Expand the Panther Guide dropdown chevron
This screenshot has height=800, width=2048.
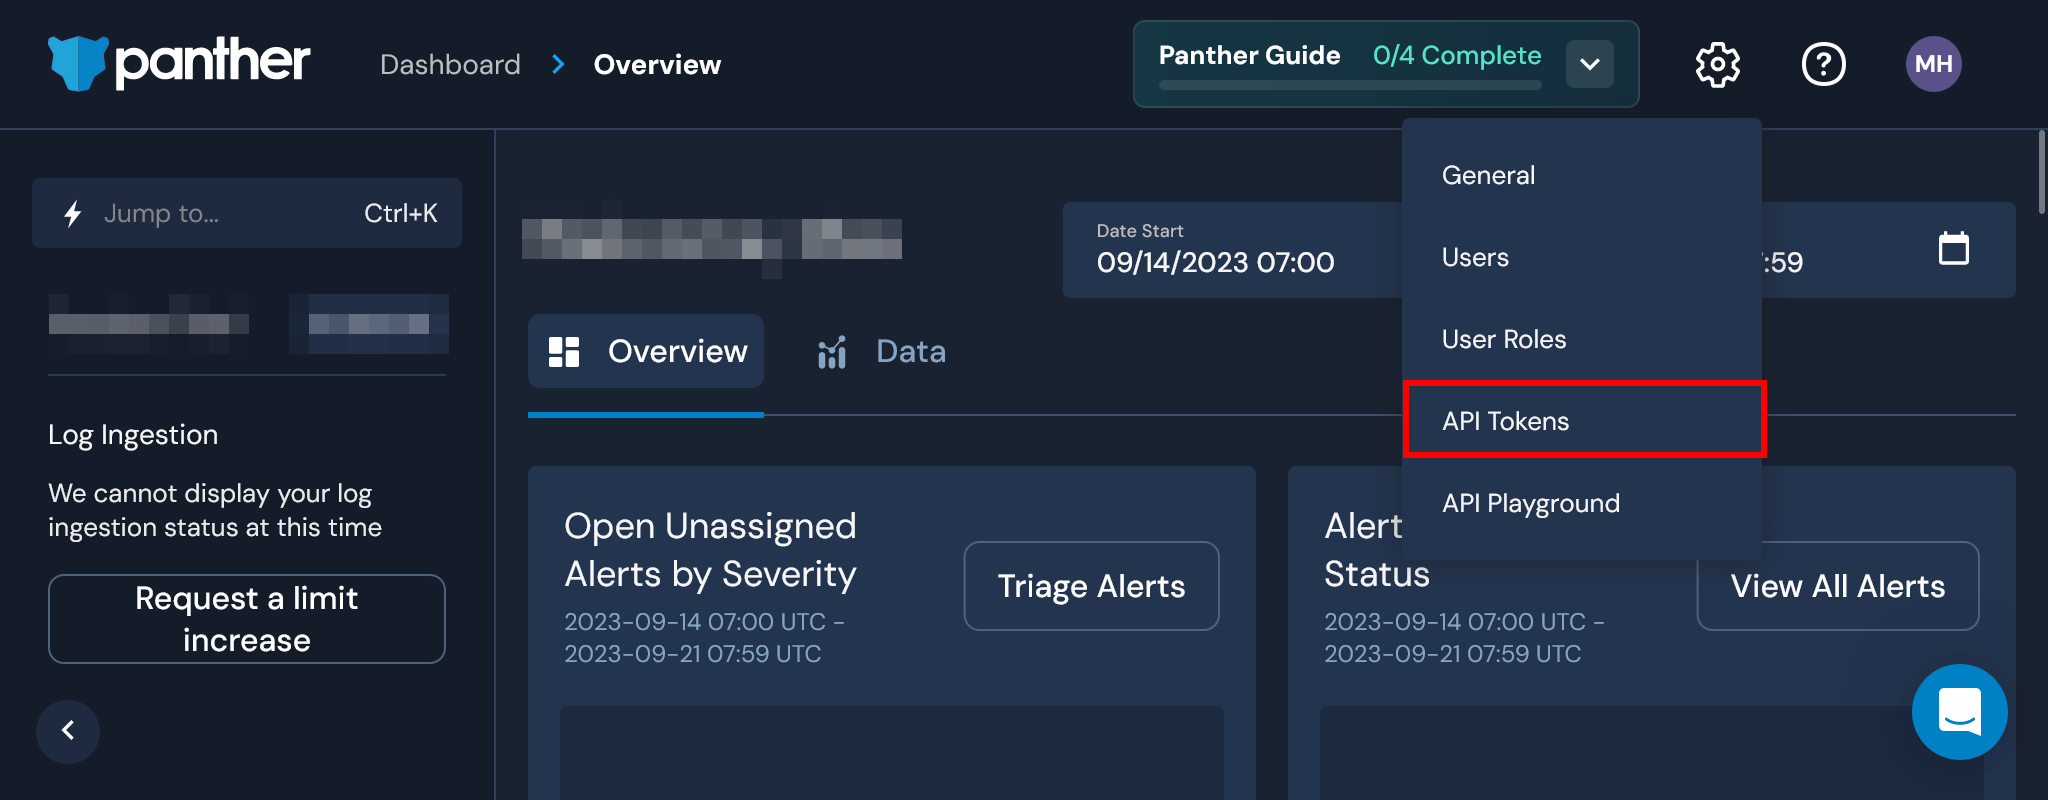[x=1590, y=64]
